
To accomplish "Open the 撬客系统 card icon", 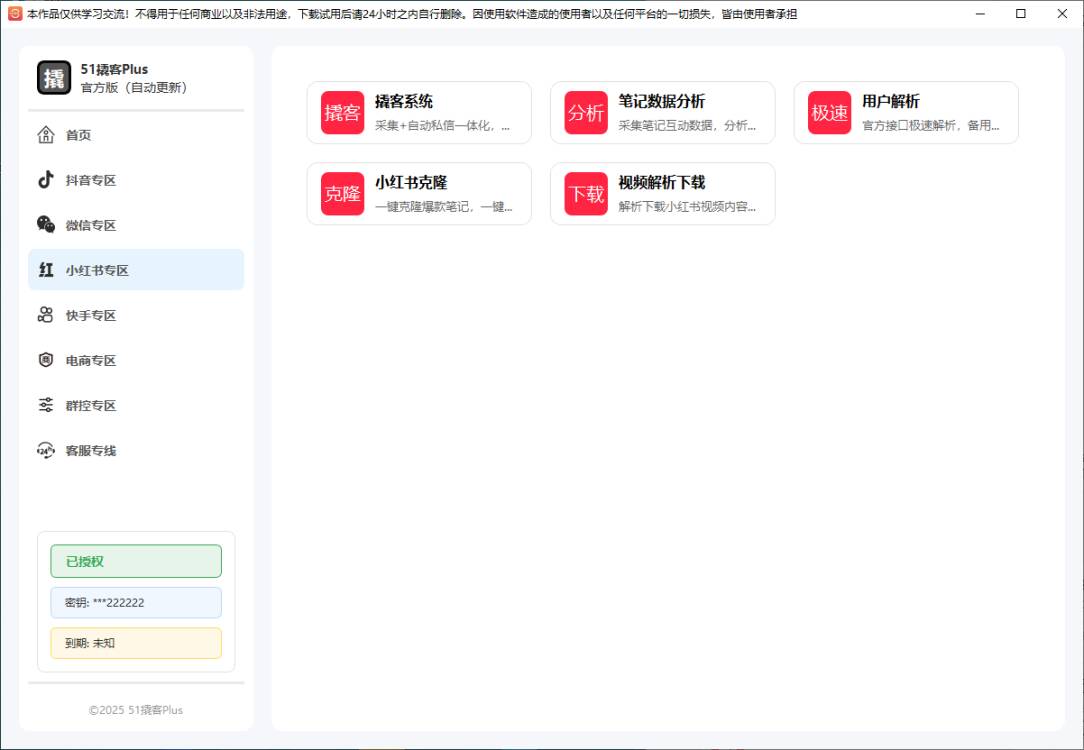I will [x=343, y=112].
